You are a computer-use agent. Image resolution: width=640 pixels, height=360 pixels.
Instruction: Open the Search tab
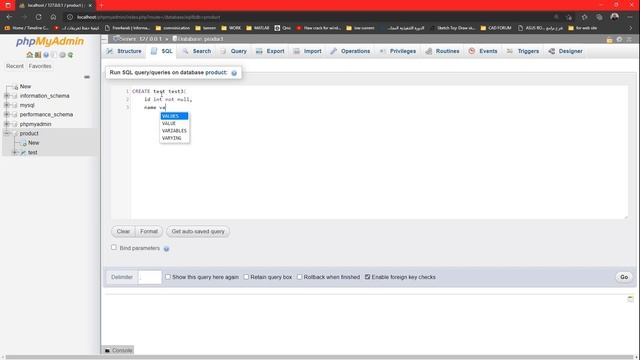coord(197,51)
